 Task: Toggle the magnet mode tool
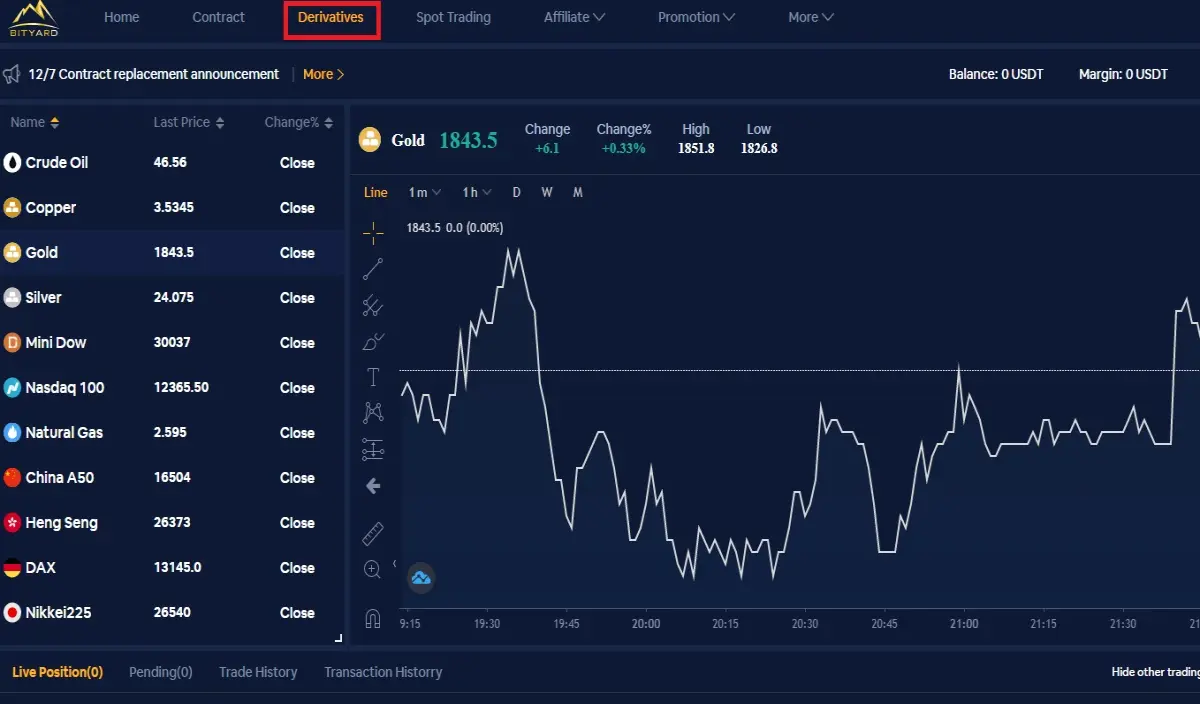(373, 618)
